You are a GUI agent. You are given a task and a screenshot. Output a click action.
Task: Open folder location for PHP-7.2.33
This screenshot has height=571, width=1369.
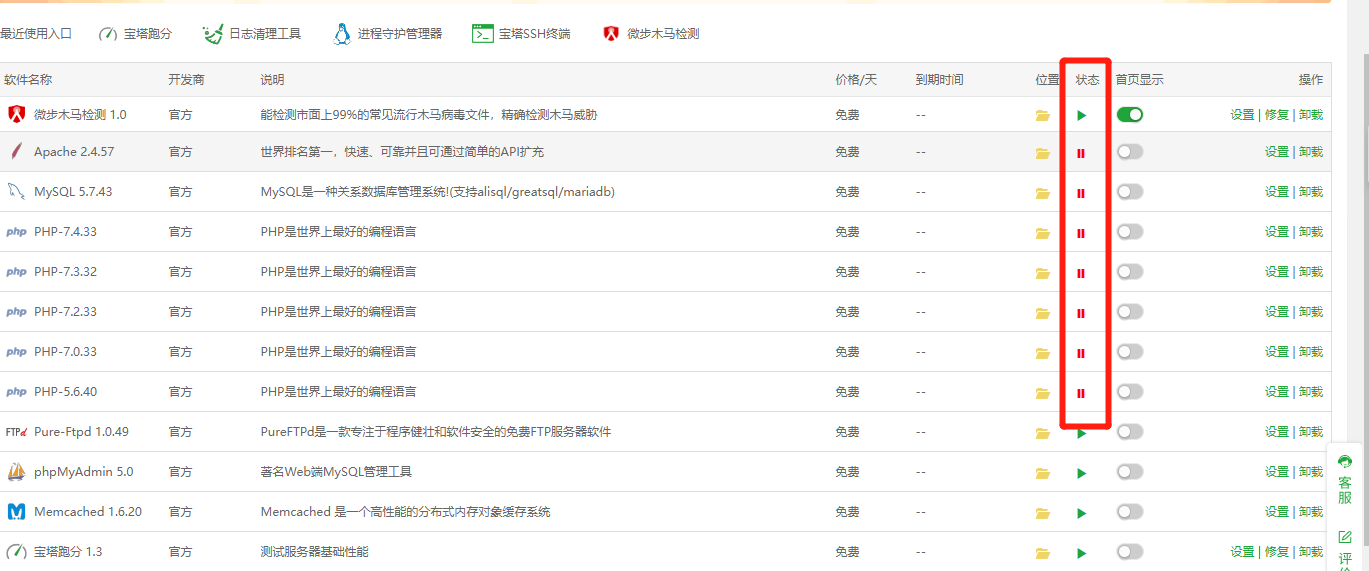1043,313
